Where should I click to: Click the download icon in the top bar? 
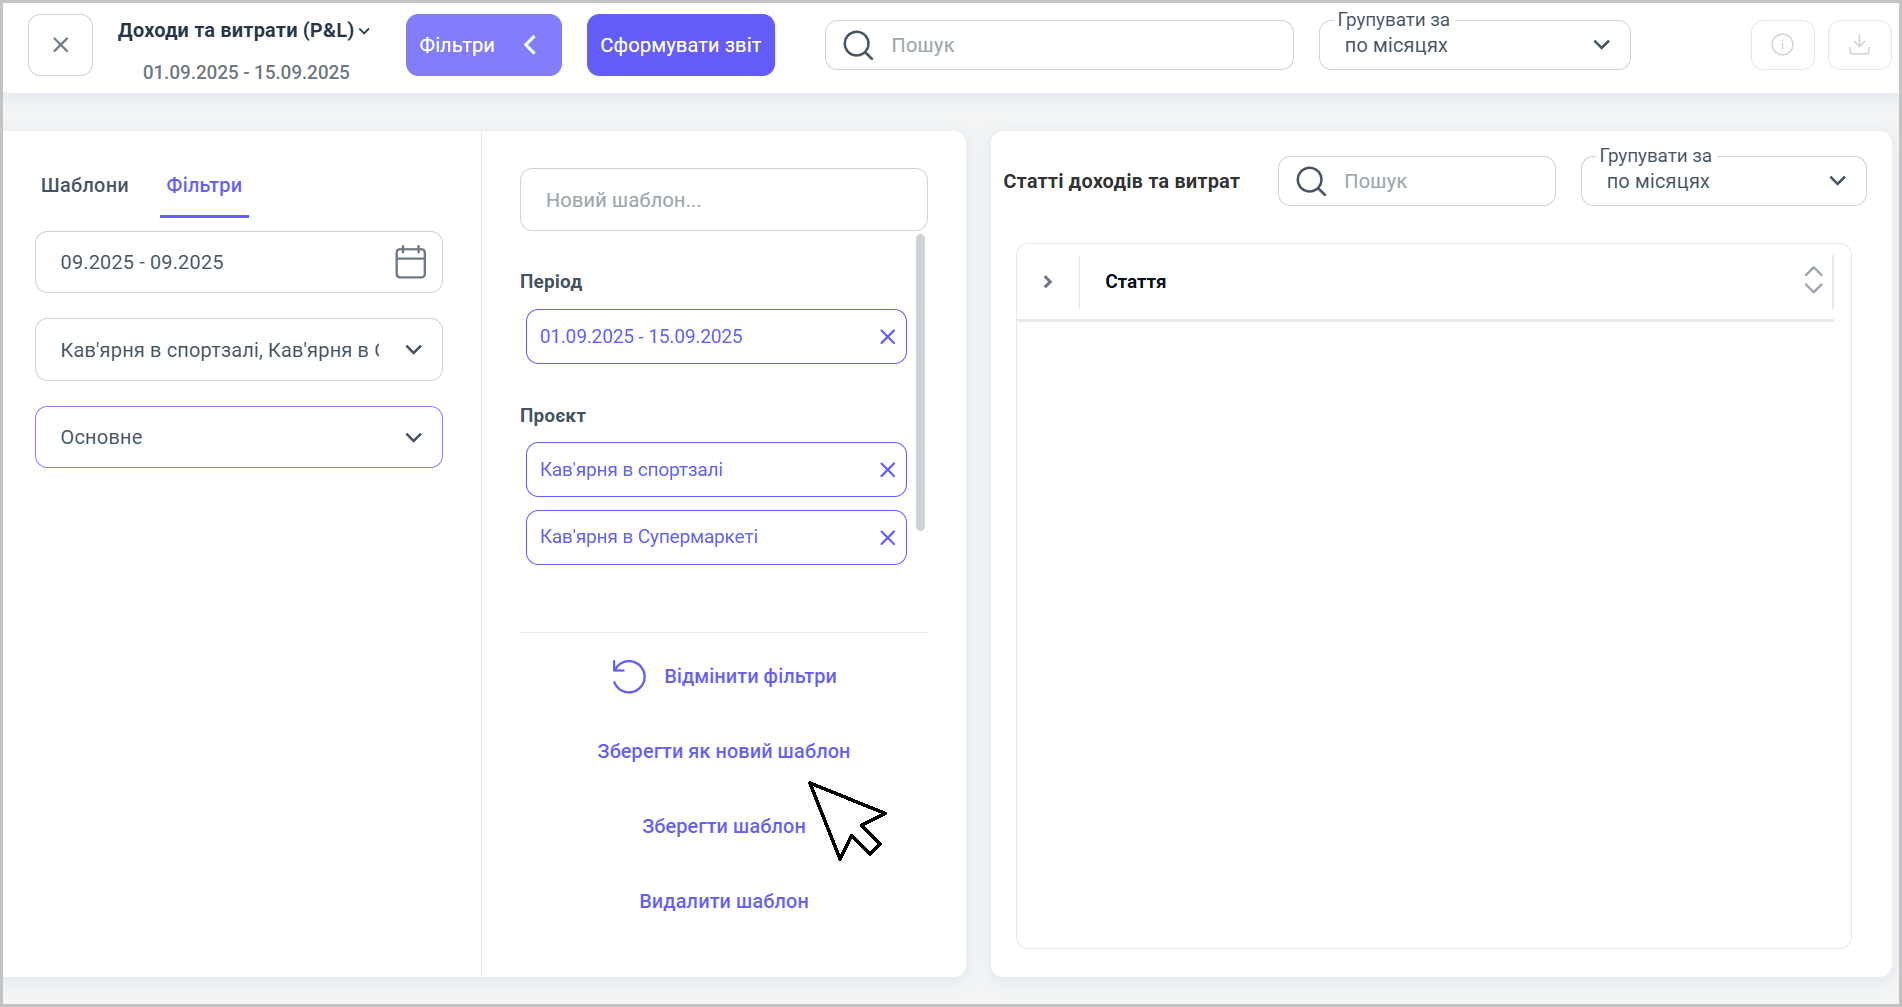(x=1859, y=45)
